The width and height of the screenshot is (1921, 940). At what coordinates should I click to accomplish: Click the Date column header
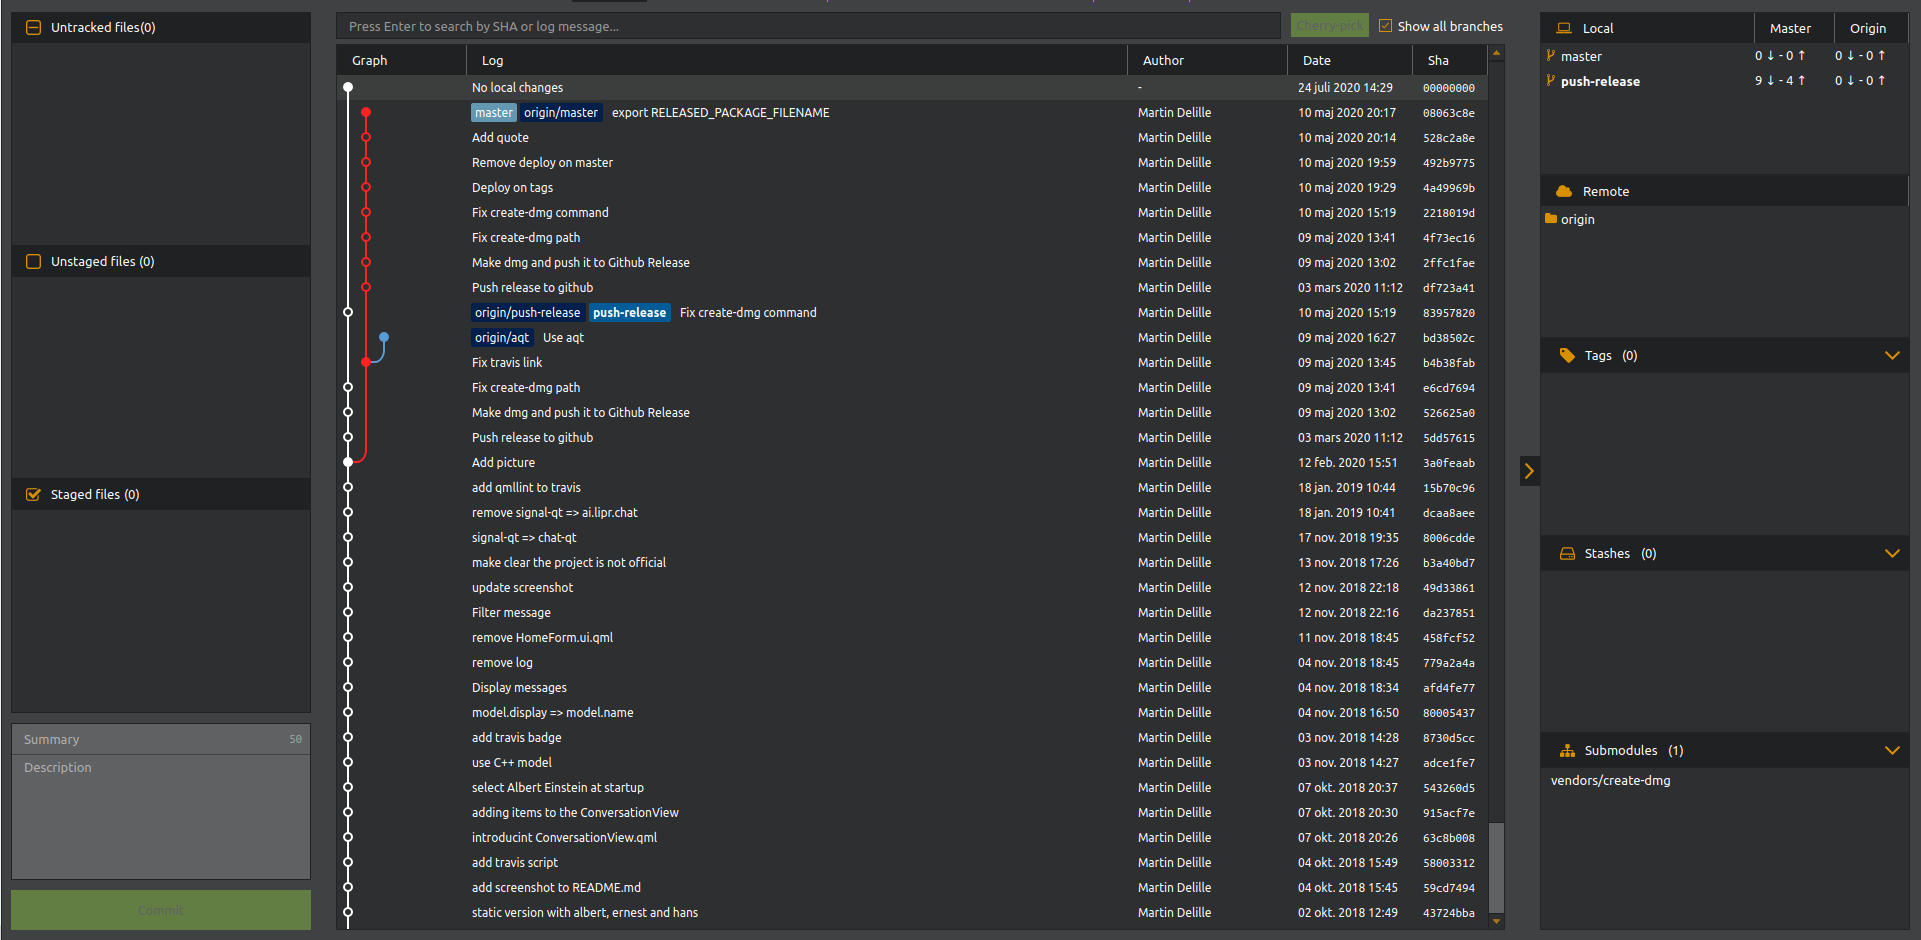click(1316, 60)
